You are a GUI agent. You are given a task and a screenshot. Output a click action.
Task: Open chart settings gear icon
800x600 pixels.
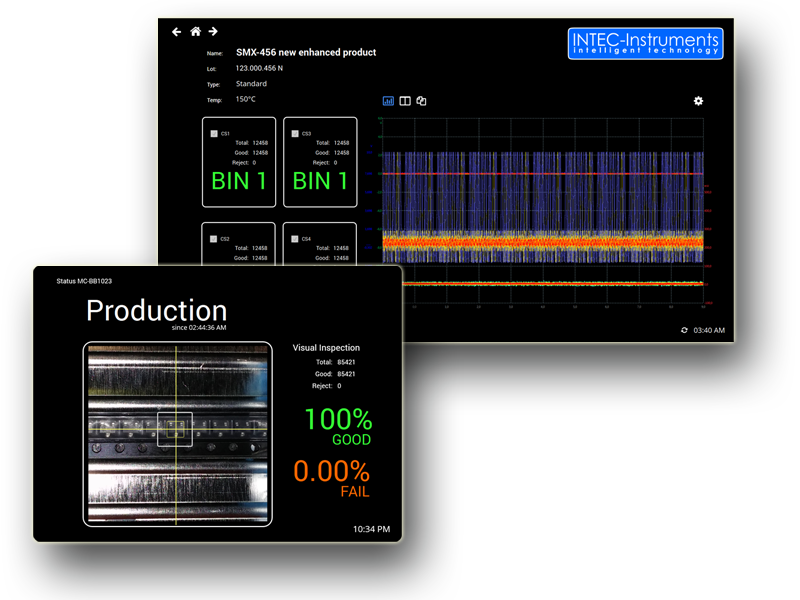pos(698,101)
